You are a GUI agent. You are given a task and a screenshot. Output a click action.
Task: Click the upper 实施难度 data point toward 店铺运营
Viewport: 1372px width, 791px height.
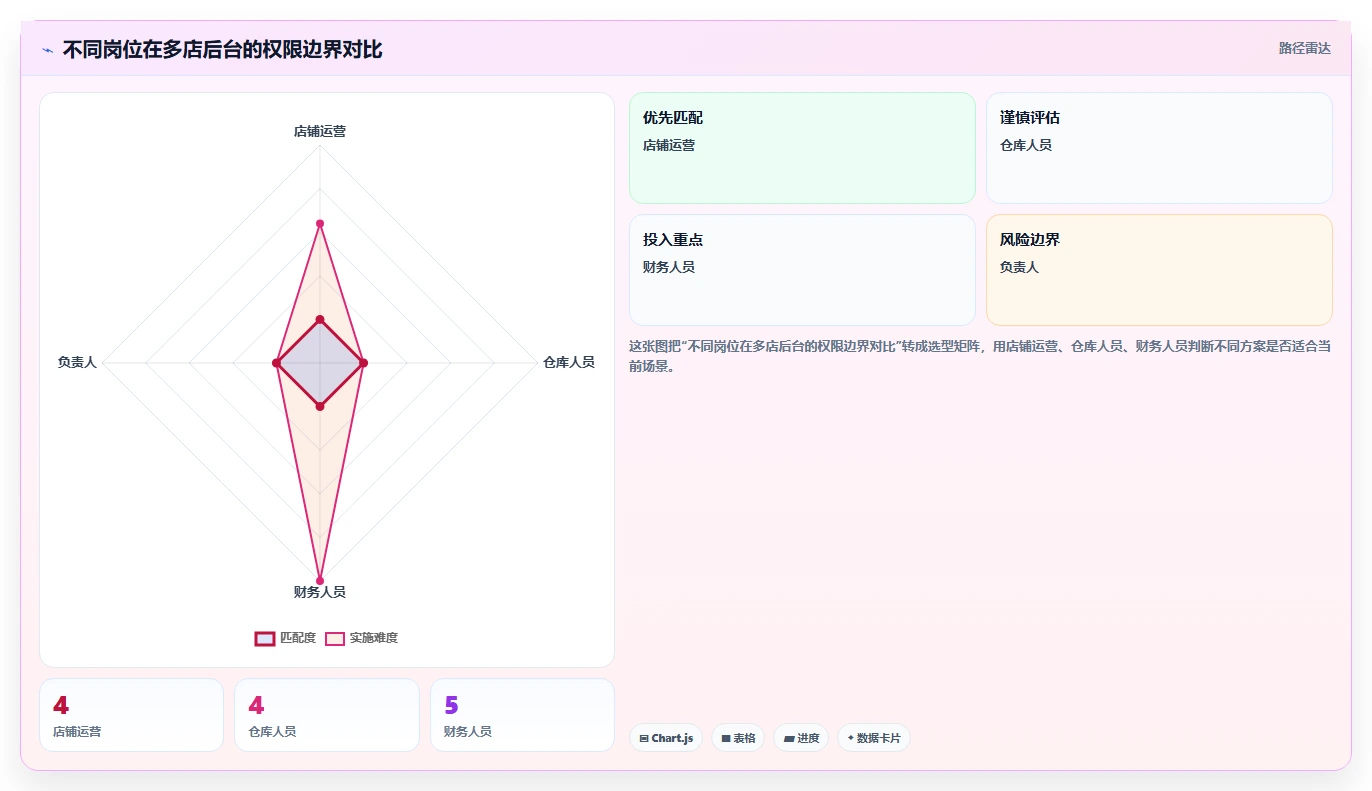320,223
